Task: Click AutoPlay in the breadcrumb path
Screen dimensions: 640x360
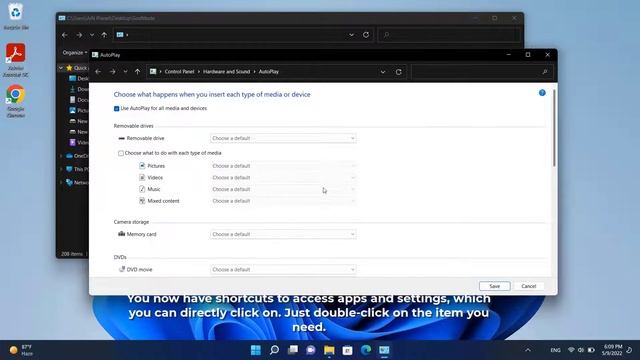Action: pyautogui.click(x=269, y=72)
